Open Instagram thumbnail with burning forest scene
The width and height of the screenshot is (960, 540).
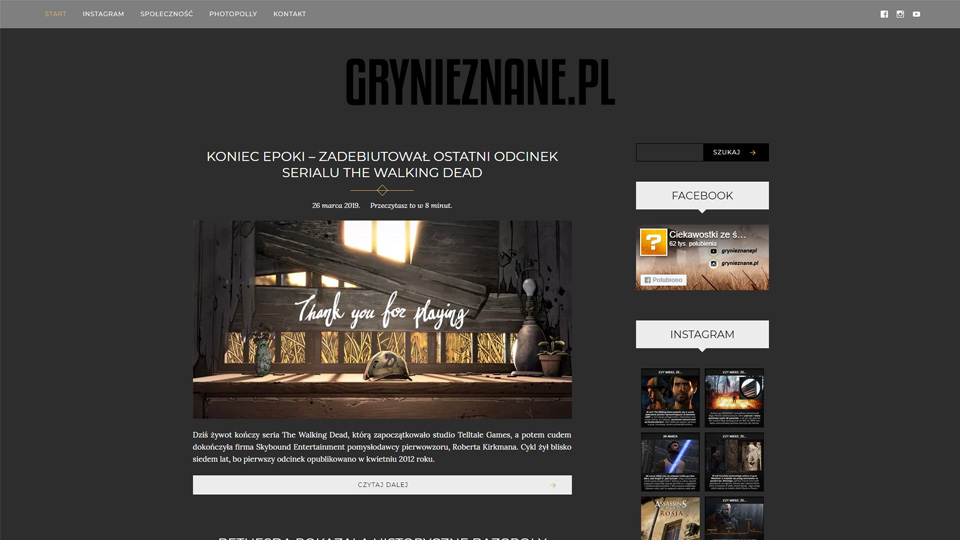[x=734, y=398]
